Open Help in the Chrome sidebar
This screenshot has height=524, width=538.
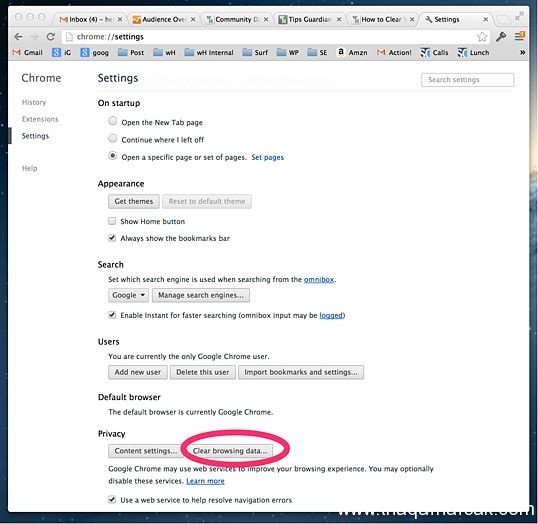[x=30, y=168]
